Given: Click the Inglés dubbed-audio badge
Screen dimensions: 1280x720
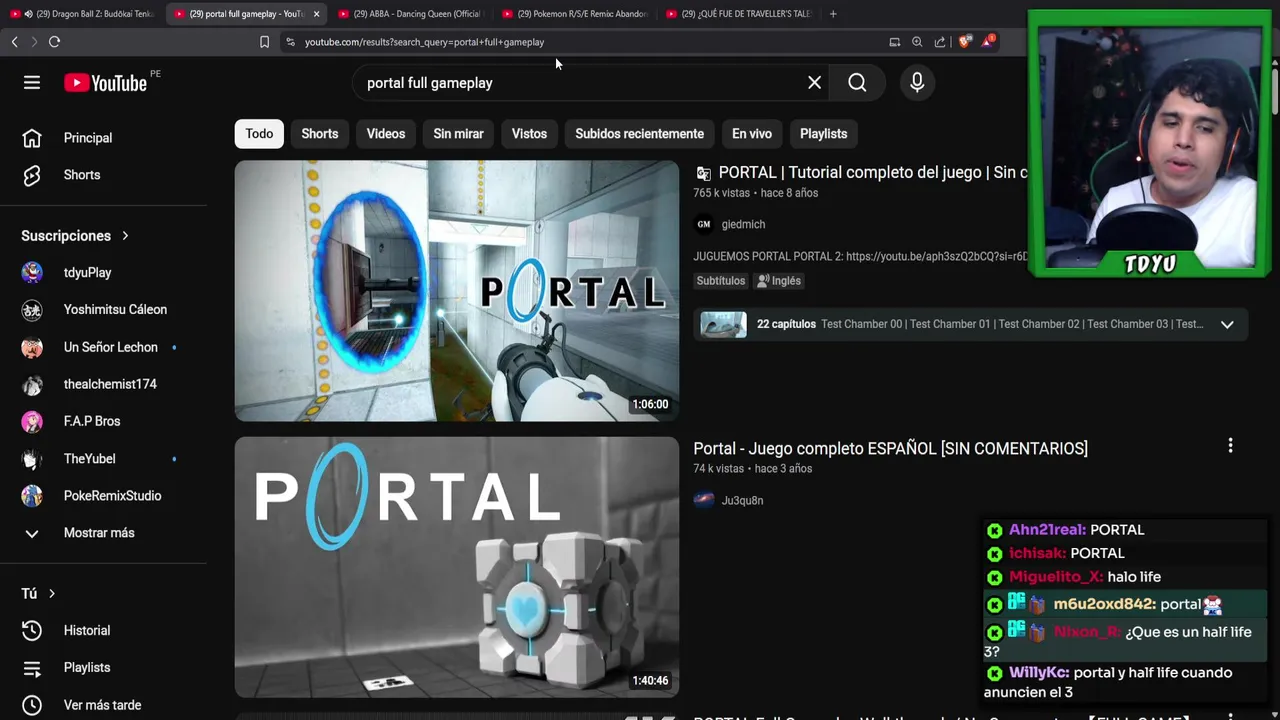Looking at the screenshot, I should [x=779, y=281].
